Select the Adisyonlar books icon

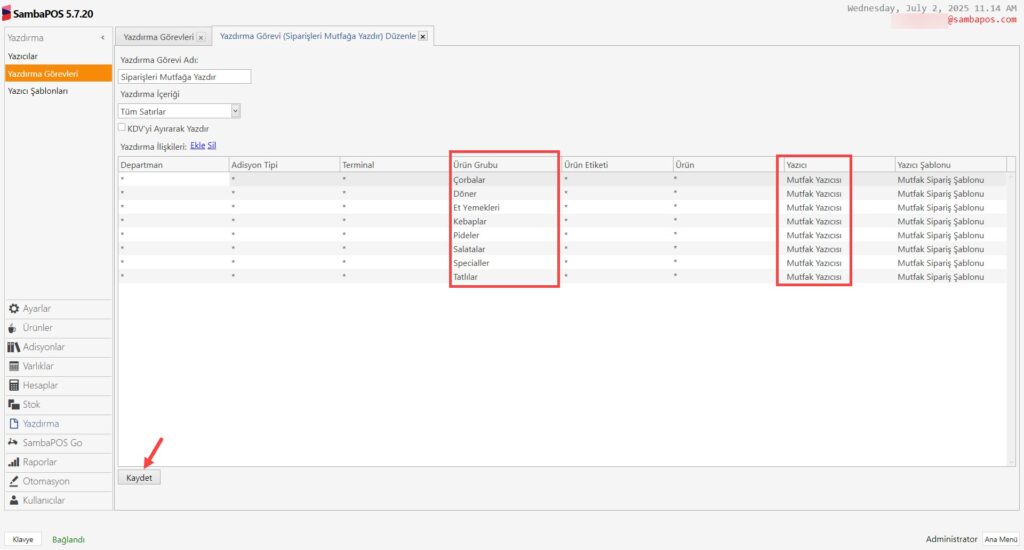coord(14,347)
